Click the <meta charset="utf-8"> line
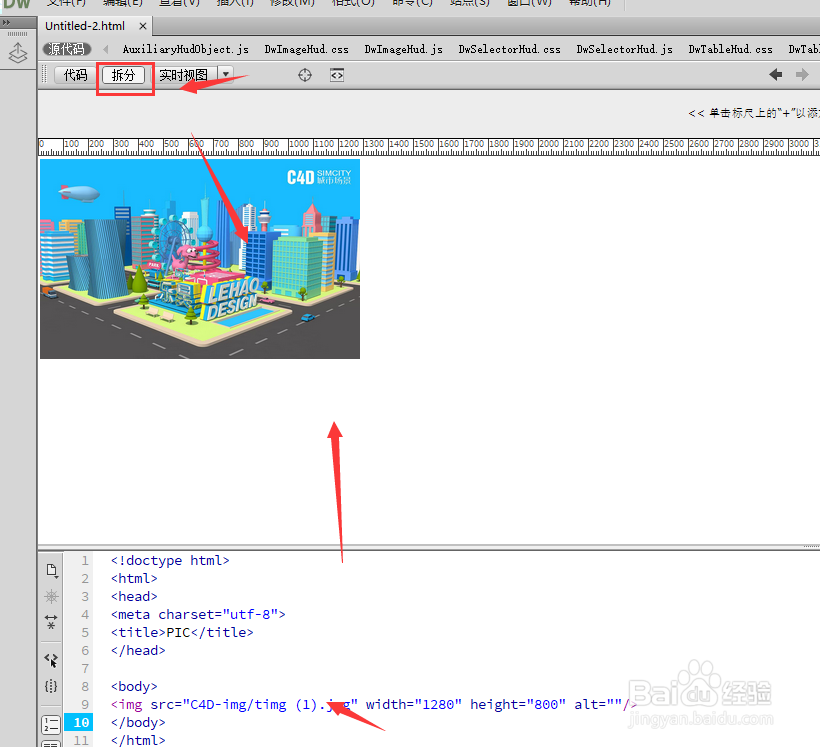Image resolution: width=820 pixels, height=747 pixels. (198, 615)
